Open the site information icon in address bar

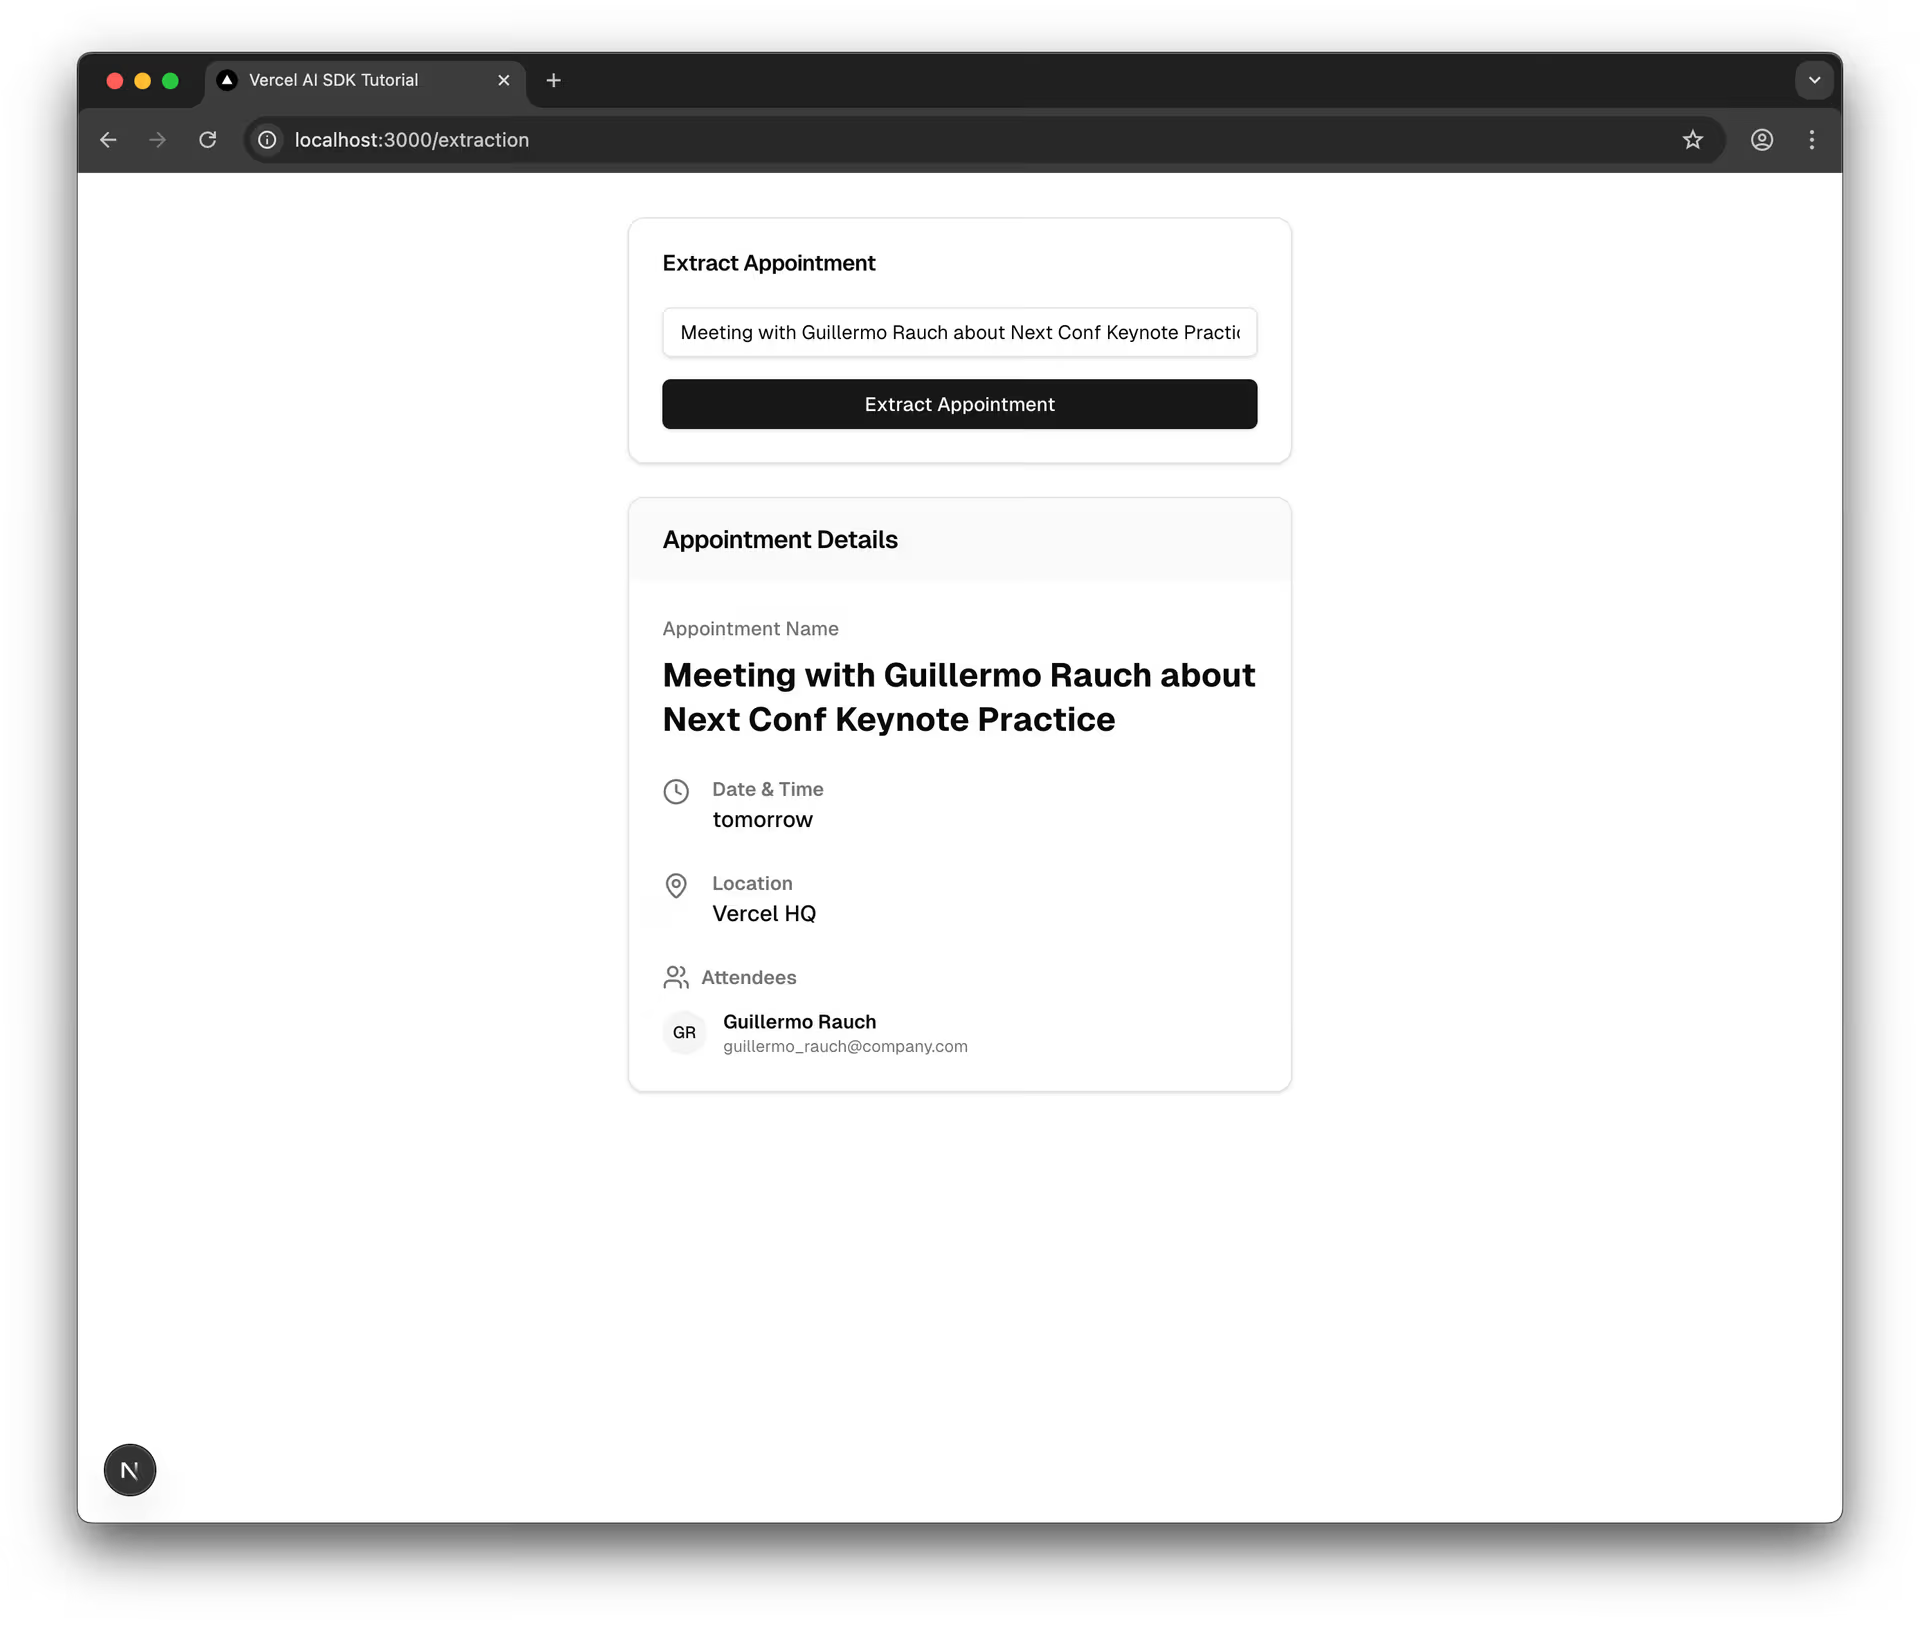click(x=267, y=140)
